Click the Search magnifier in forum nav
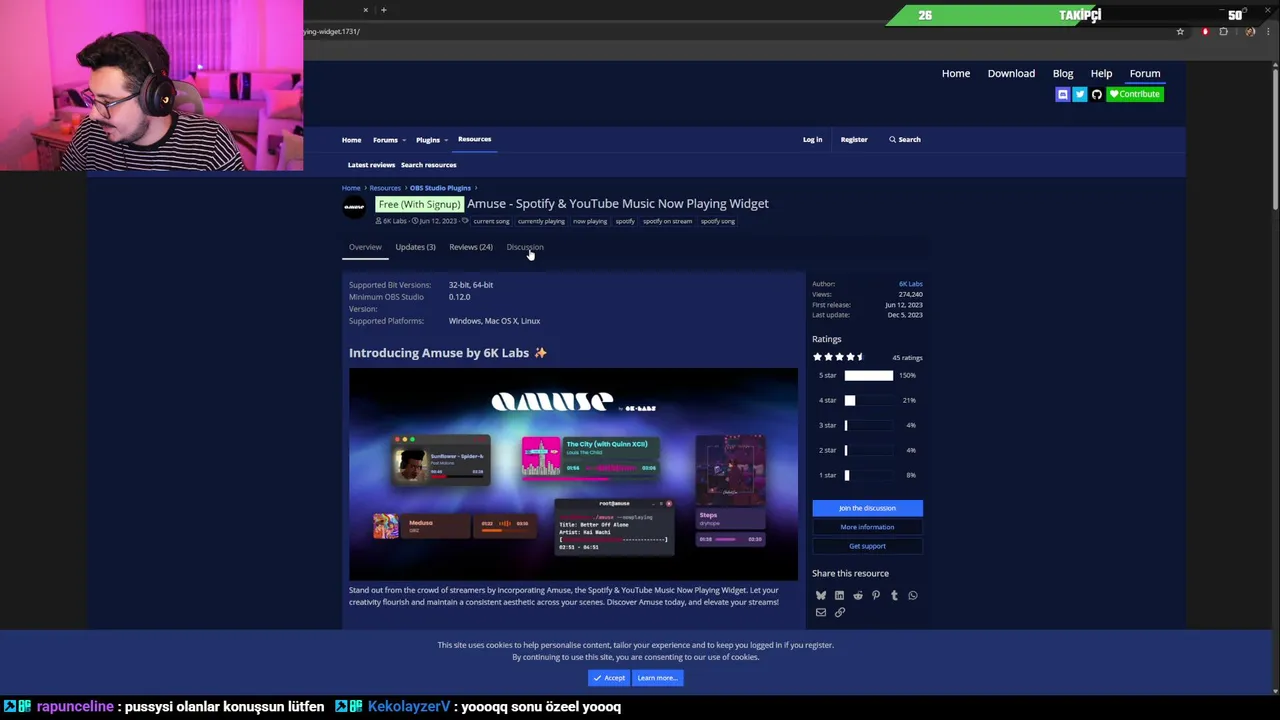The image size is (1280, 720). point(904,139)
